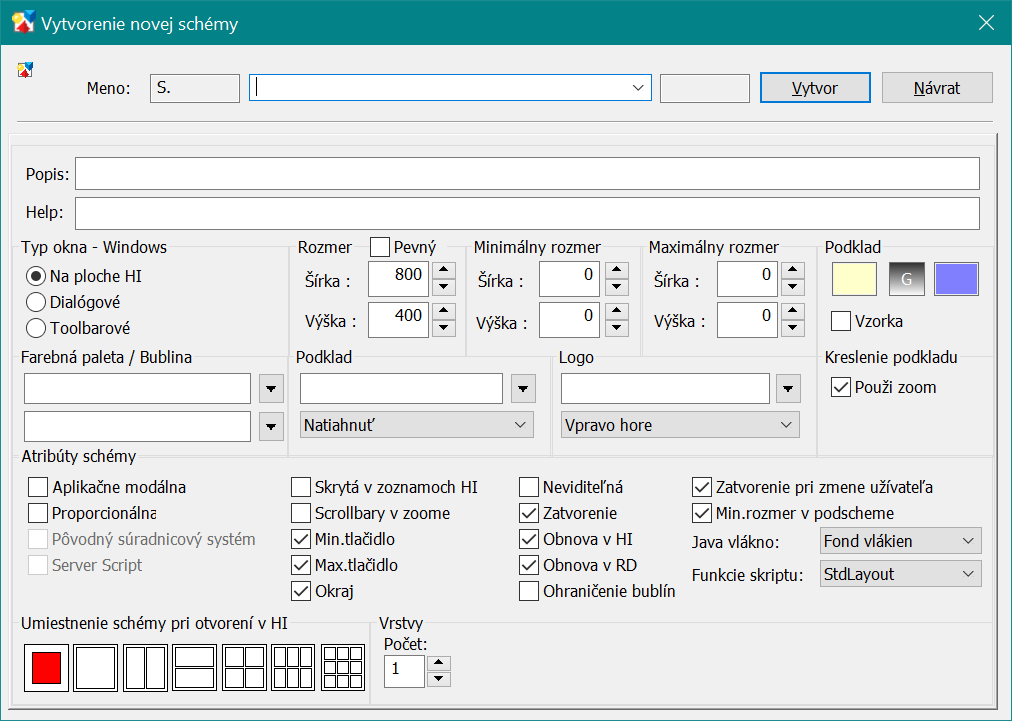This screenshot has height=721, width=1012.
Task: Open the Java vlákno dropdown
Action: 900,541
